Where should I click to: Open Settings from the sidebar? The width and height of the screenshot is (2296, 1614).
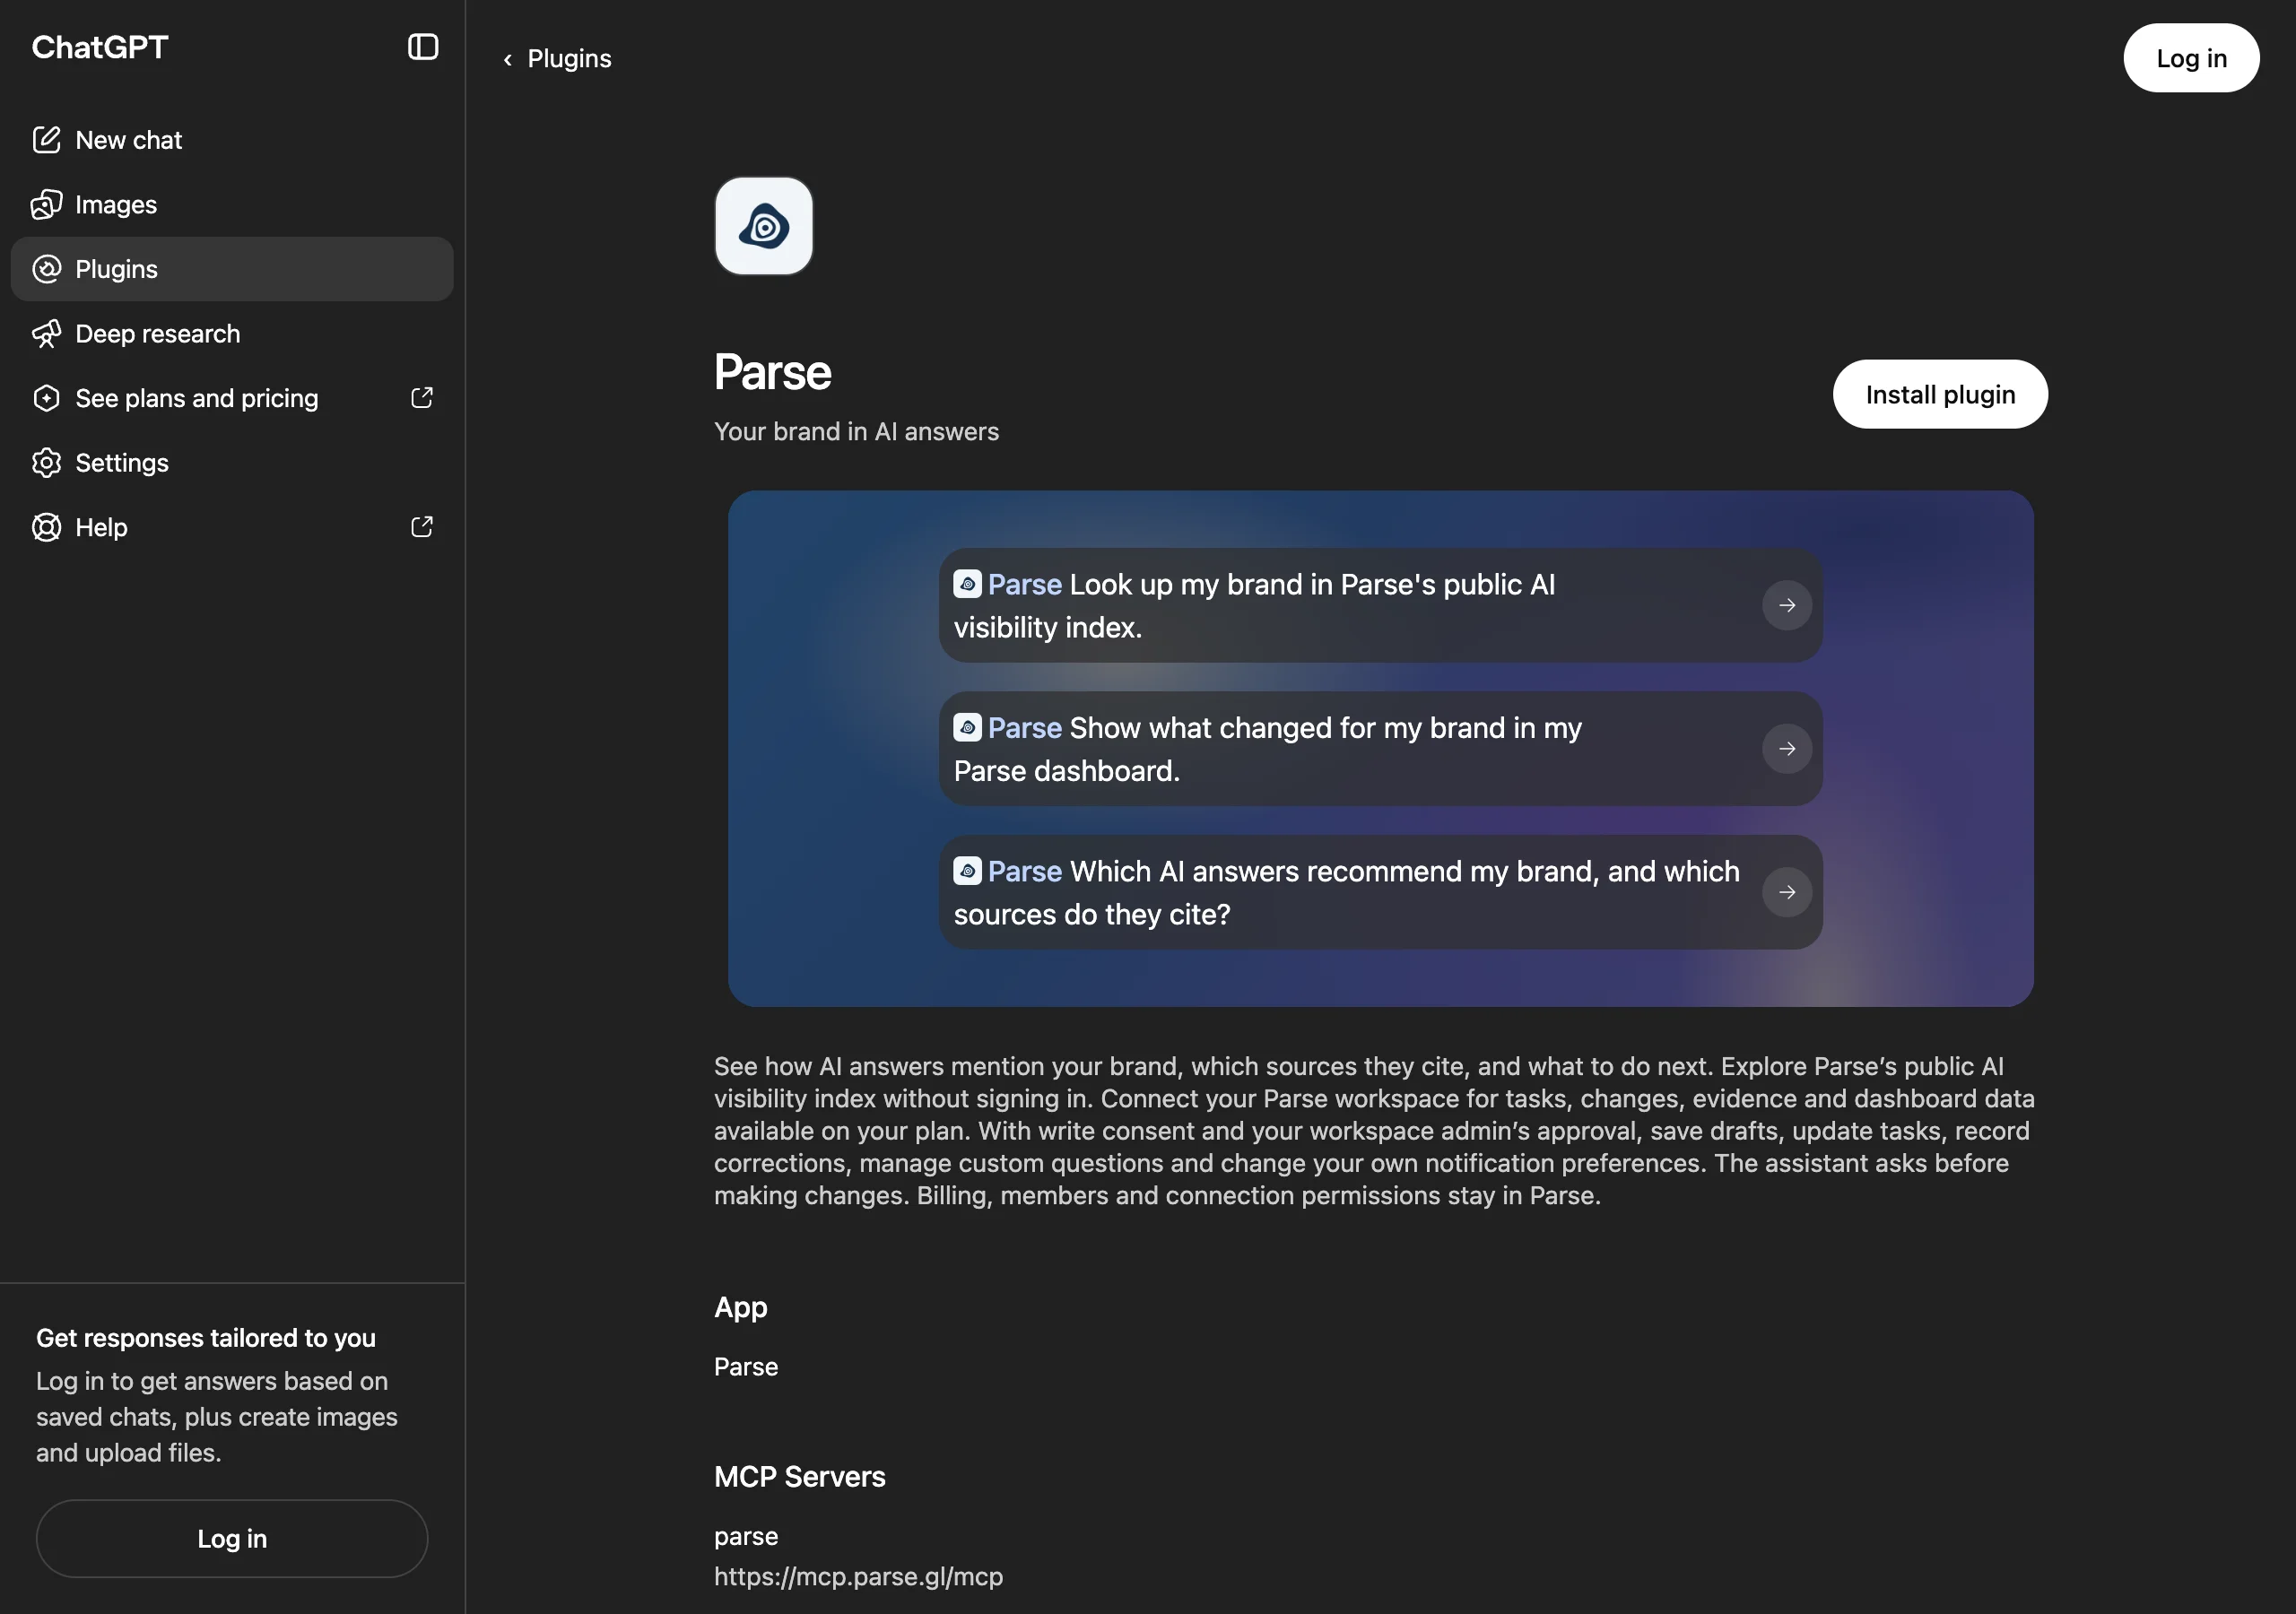click(x=232, y=462)
